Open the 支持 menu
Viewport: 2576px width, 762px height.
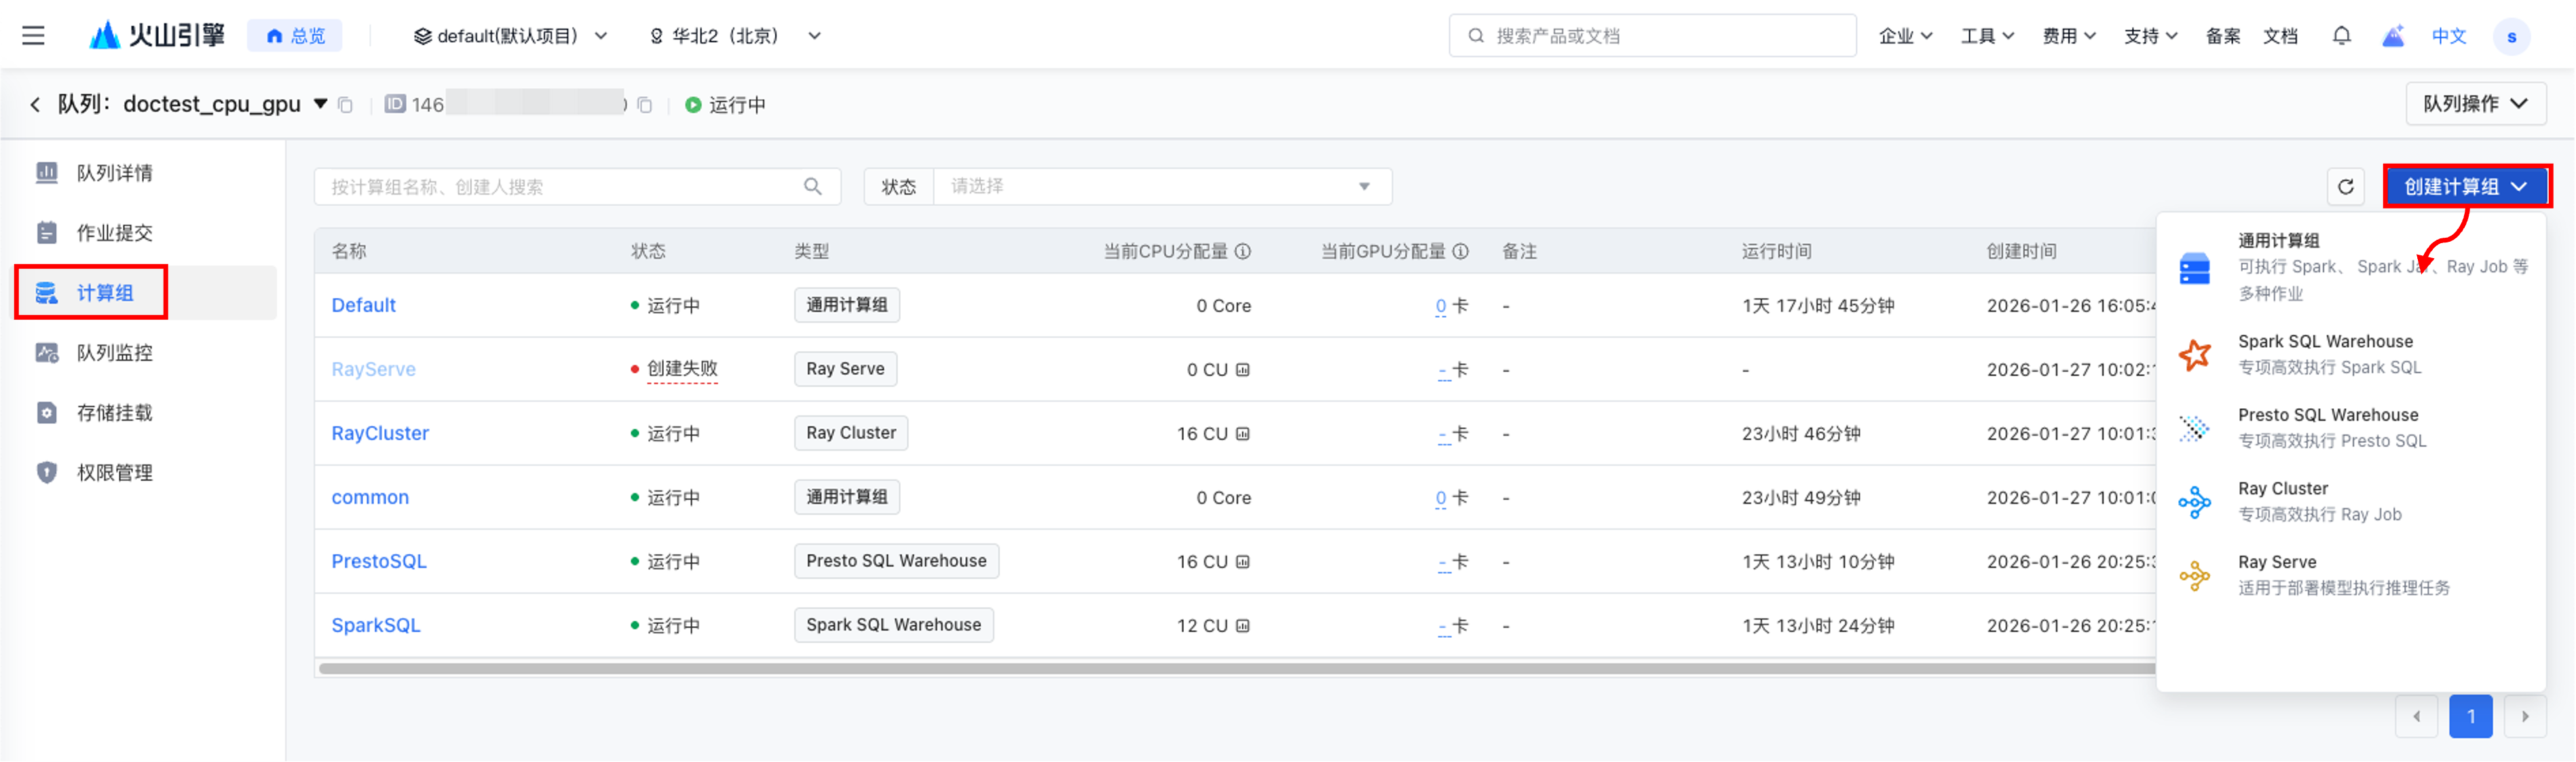[x=2150, y=36]
